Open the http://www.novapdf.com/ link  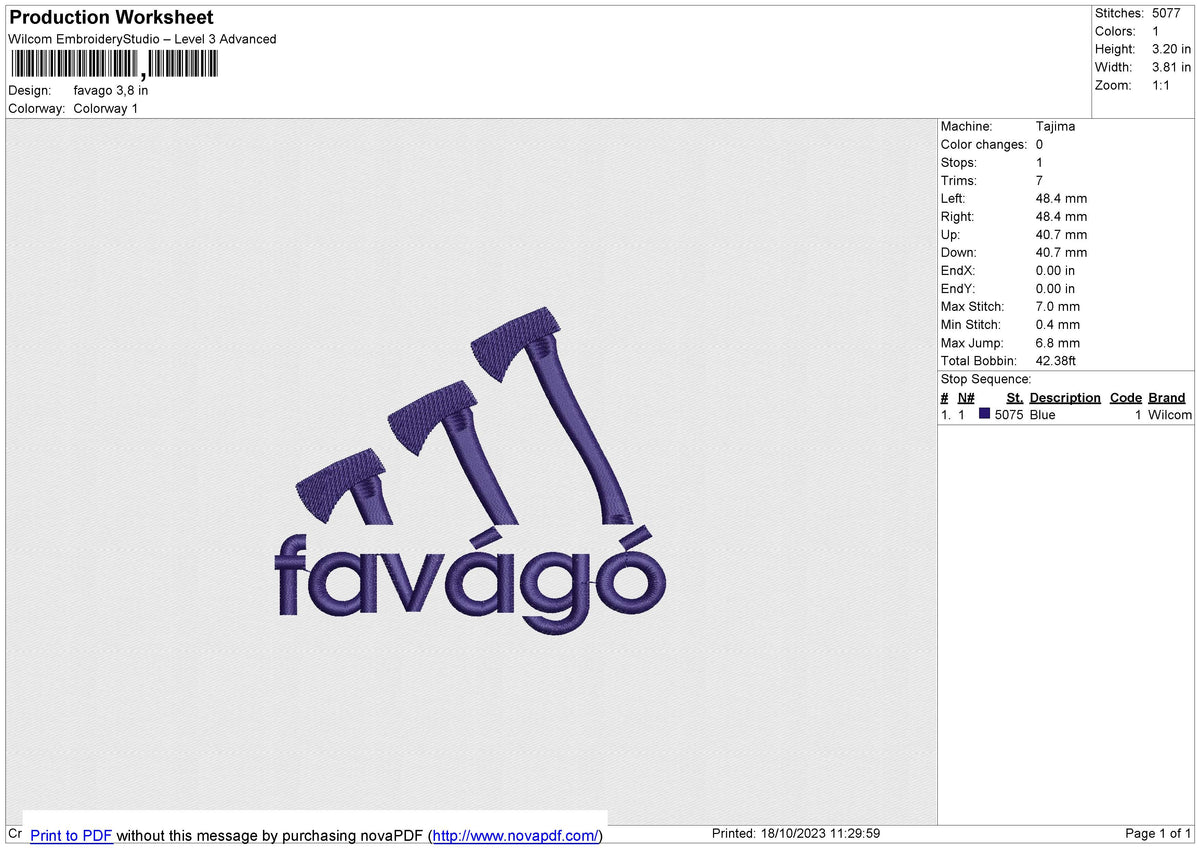[x=516, y=835]
